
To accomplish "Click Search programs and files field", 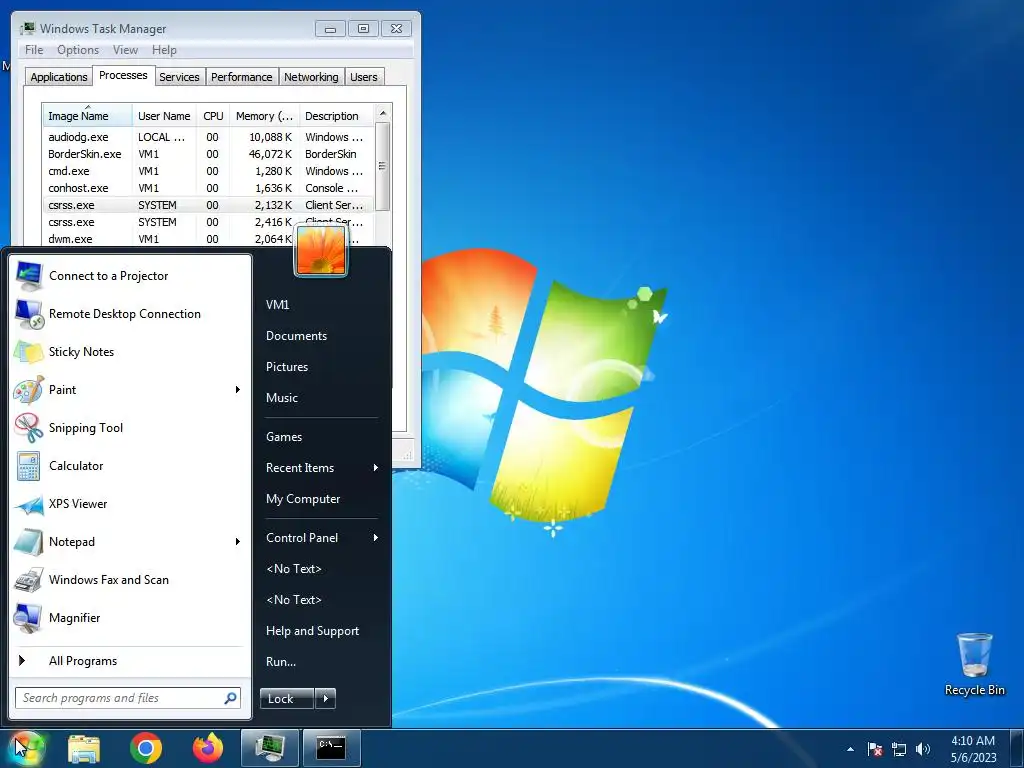I will [128, 698].
